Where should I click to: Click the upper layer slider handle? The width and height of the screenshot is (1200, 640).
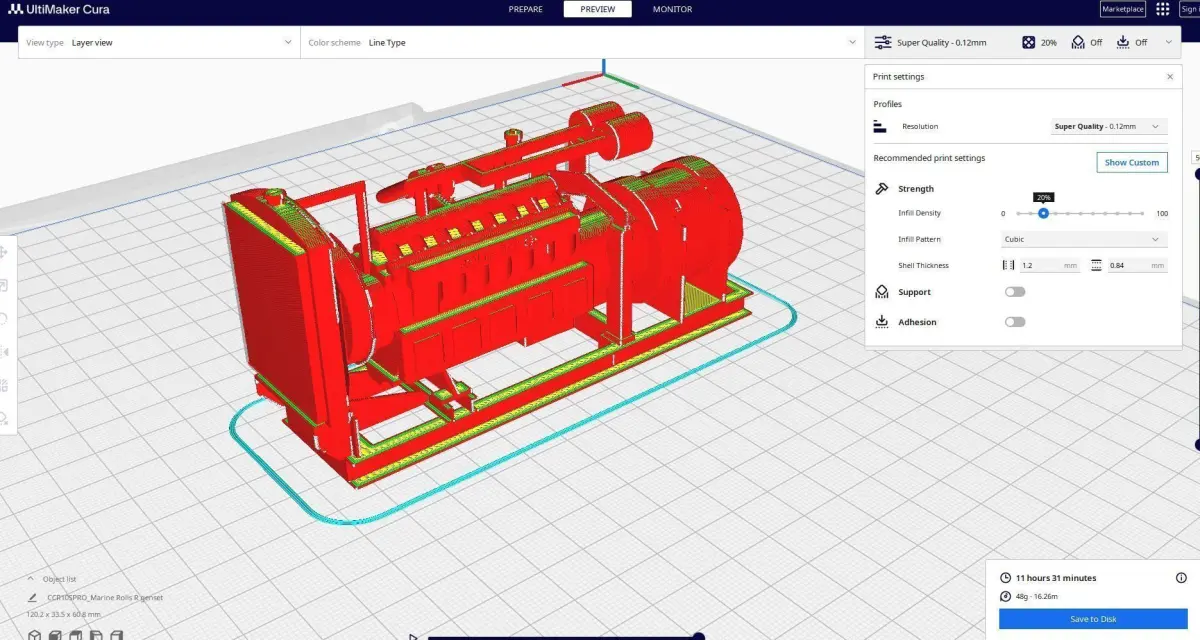tap(1197, 174)
